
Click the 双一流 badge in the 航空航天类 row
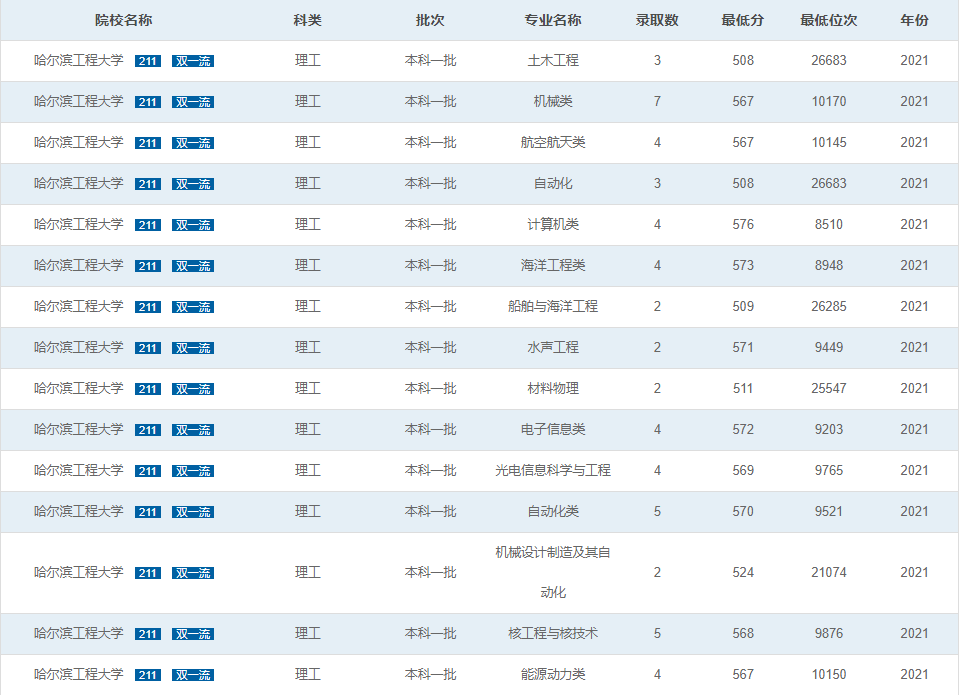[x=192, y=143]
